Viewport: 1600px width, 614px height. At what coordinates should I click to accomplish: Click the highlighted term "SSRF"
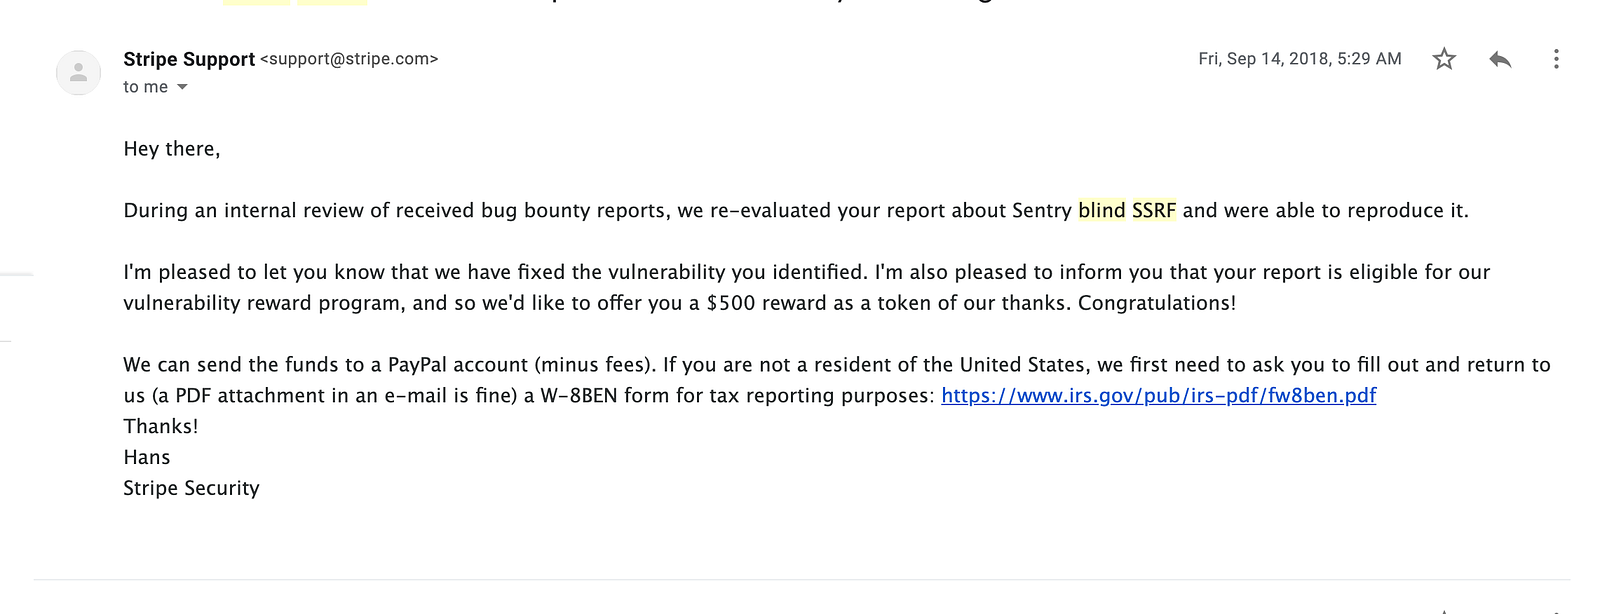tap(1153, 211)
